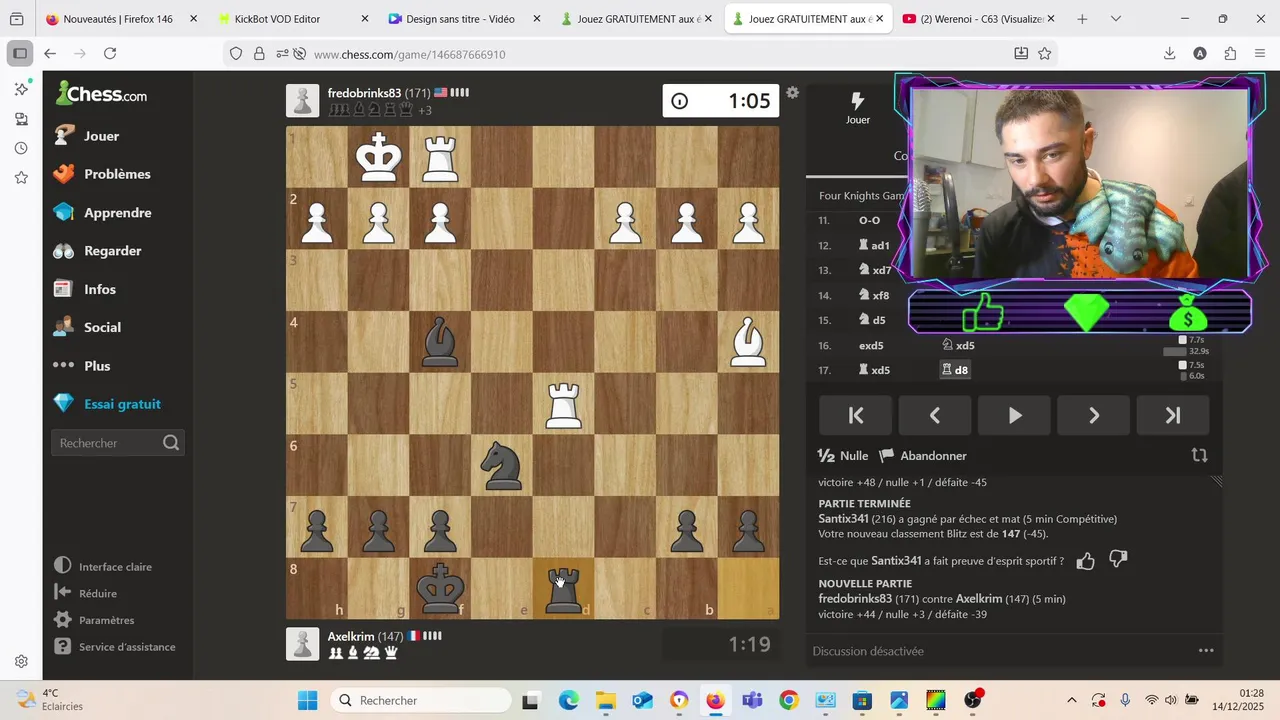Viewport: 1280px width, 720px height.
Task: Click the green money bag overlay icon
Action: click(1188, 313)
